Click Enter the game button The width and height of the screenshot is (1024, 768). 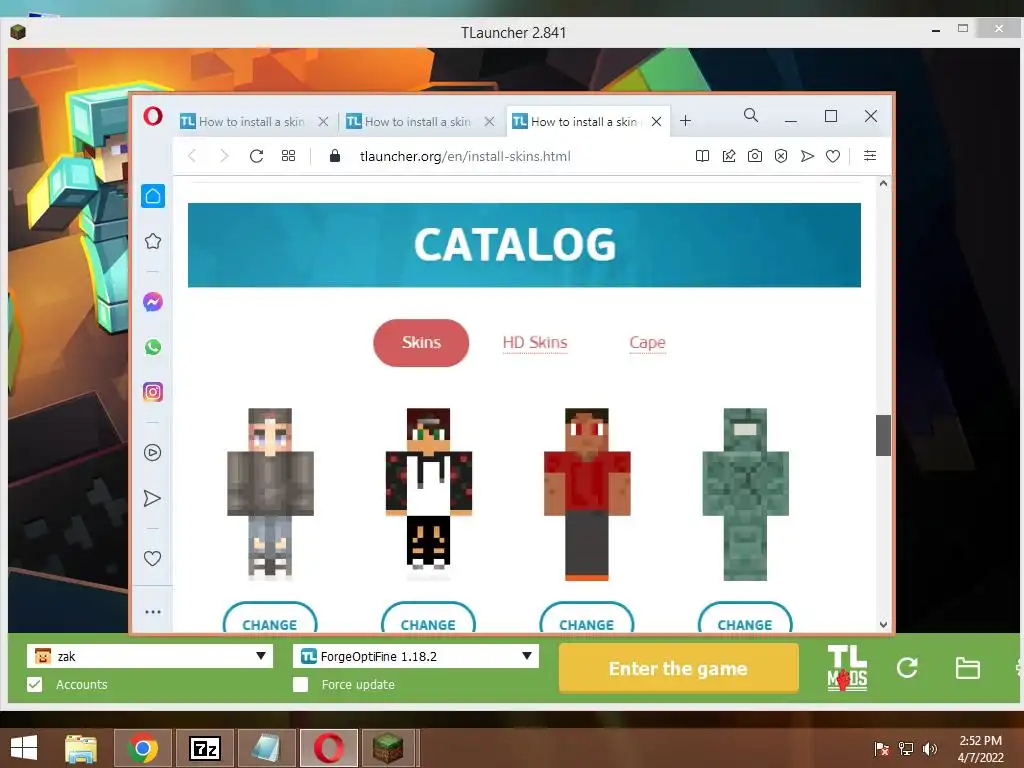click(x=679, y=668)
